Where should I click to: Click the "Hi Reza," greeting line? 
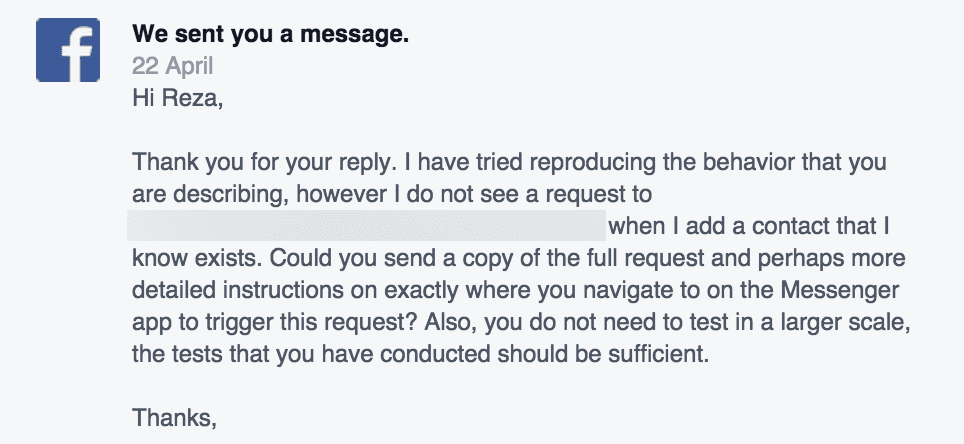[178, 98]
